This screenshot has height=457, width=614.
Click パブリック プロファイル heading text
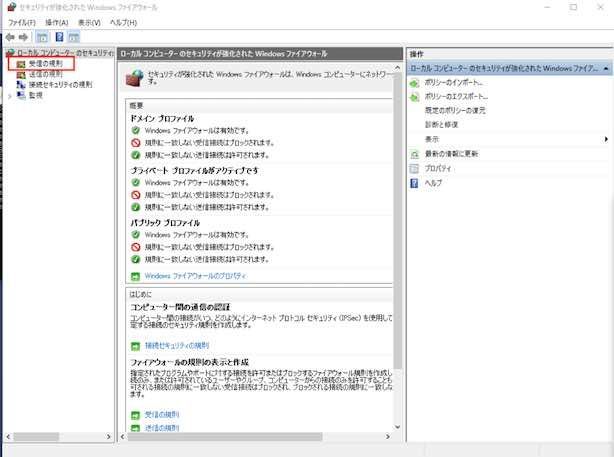(x=165, y=223)
